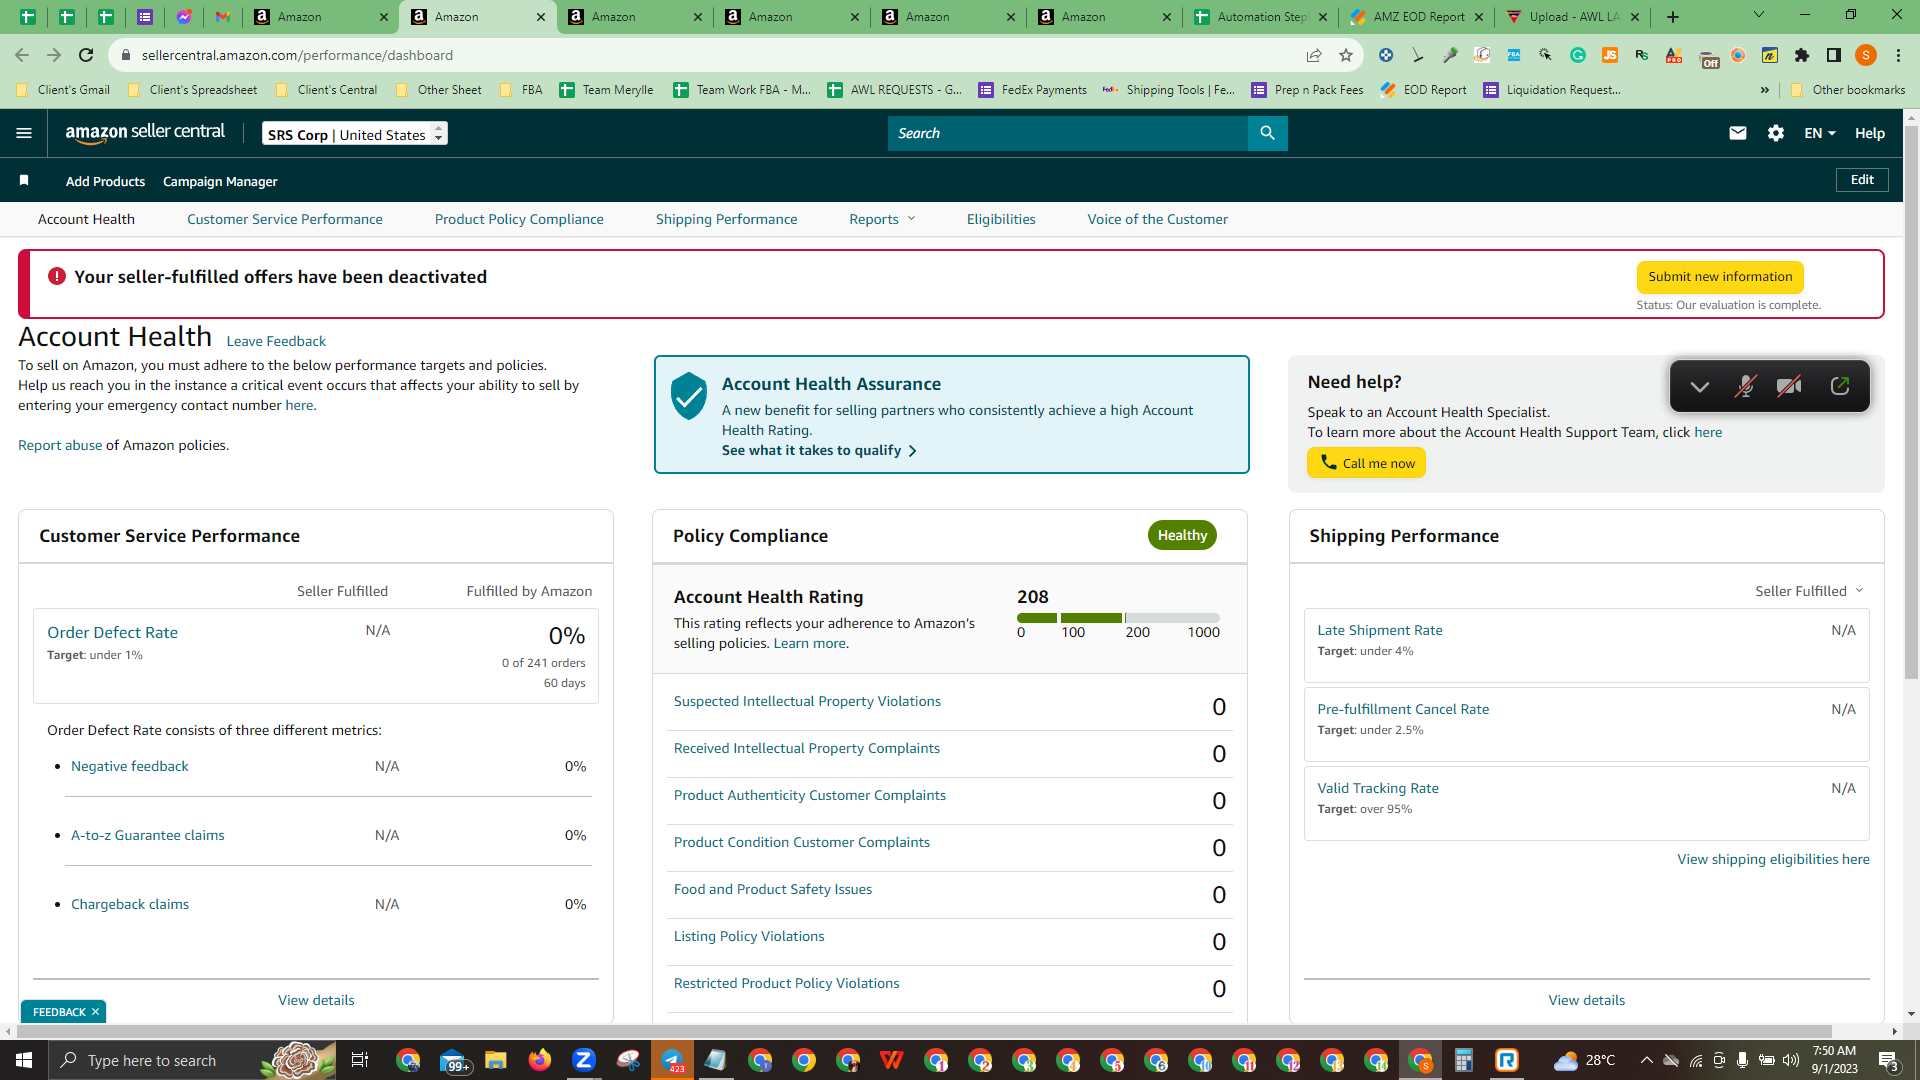Screen dimensions: 1920x1080
Task: Open the settings gear icon
Action: 1776,133
